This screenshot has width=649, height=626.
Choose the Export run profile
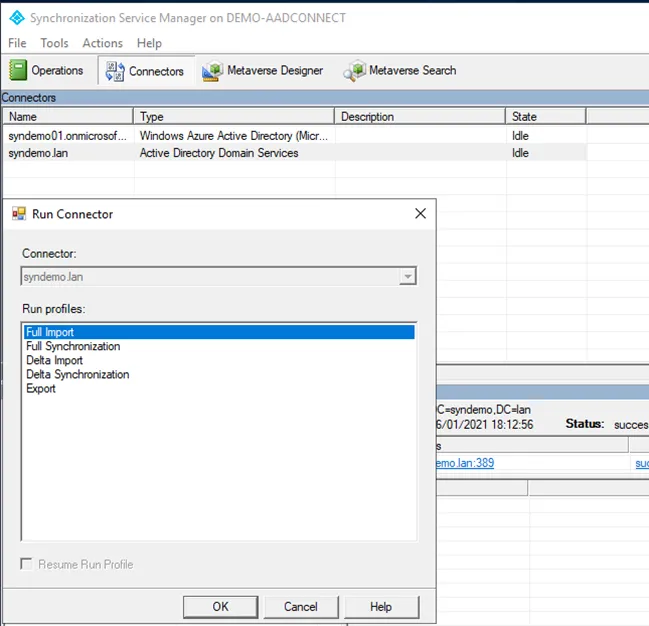point(41,389)
